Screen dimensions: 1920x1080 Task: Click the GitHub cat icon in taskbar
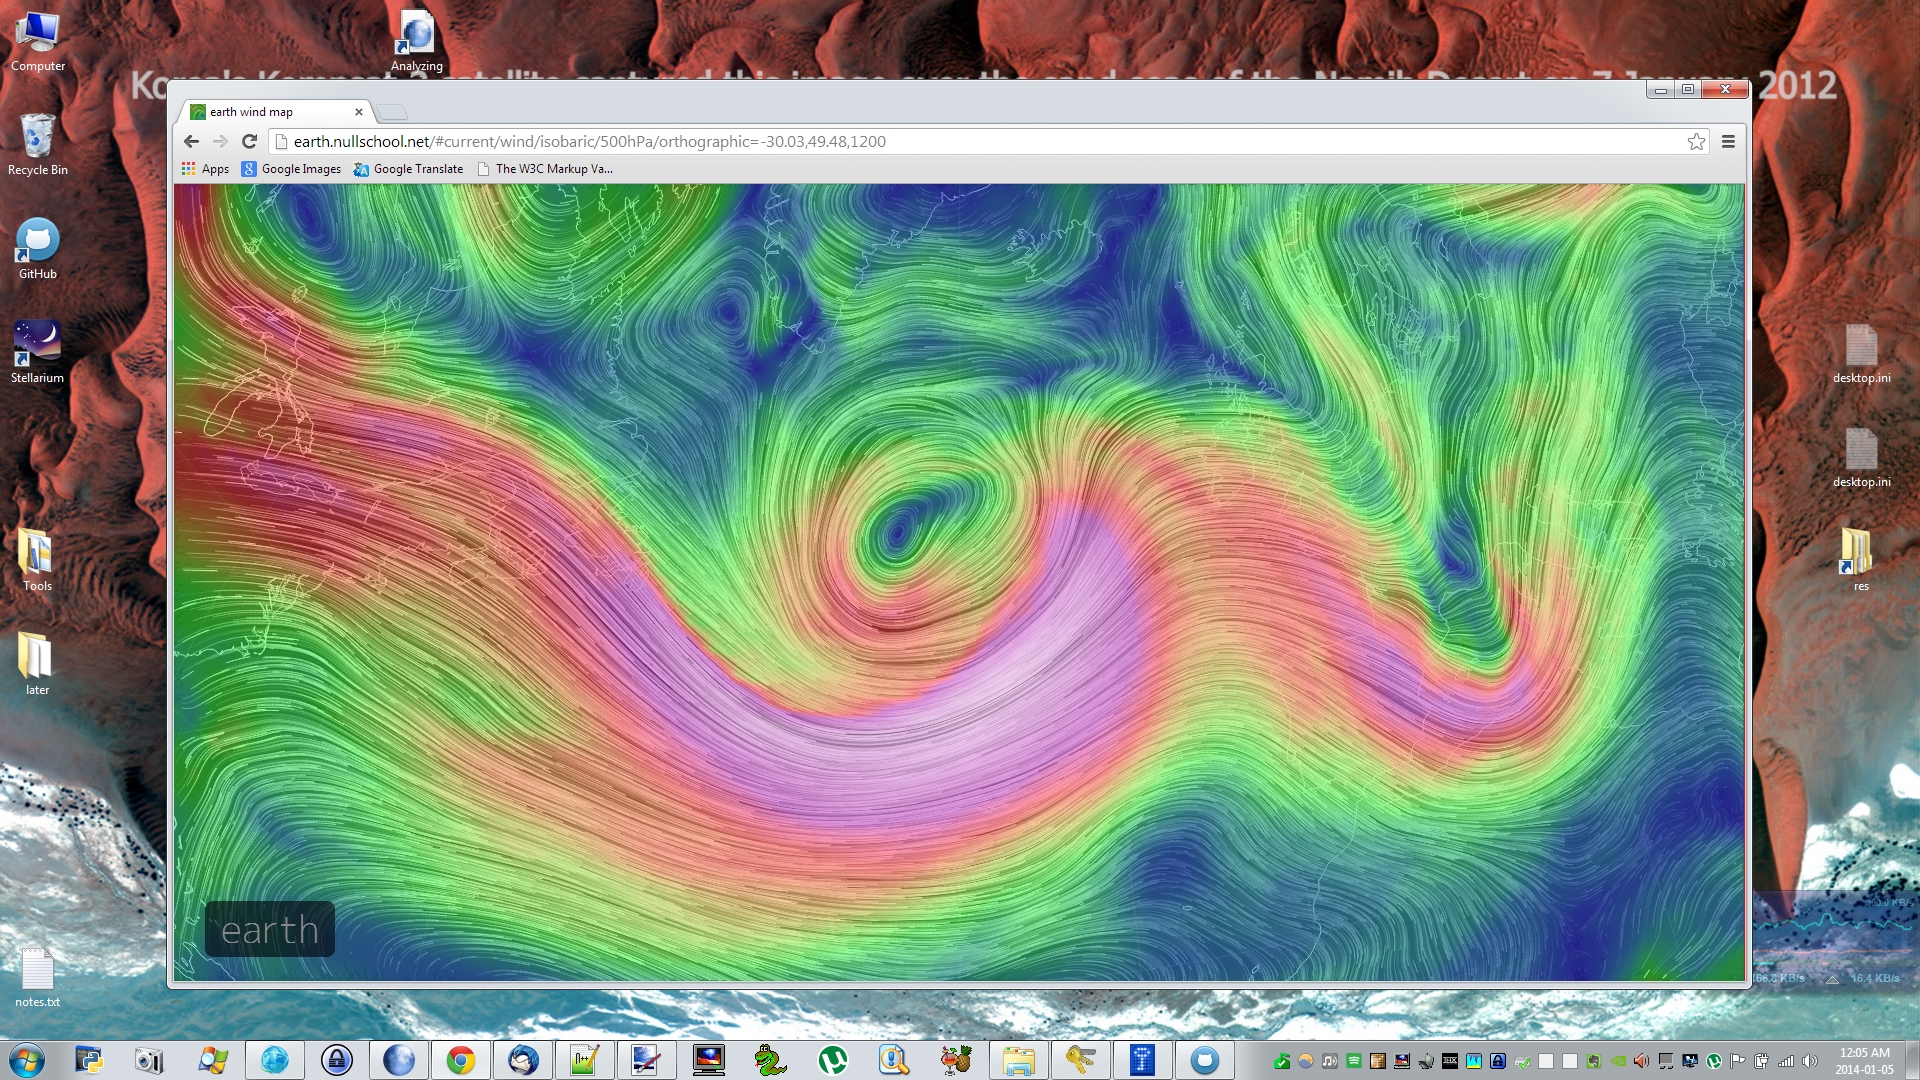(x=1204, y=1060)
